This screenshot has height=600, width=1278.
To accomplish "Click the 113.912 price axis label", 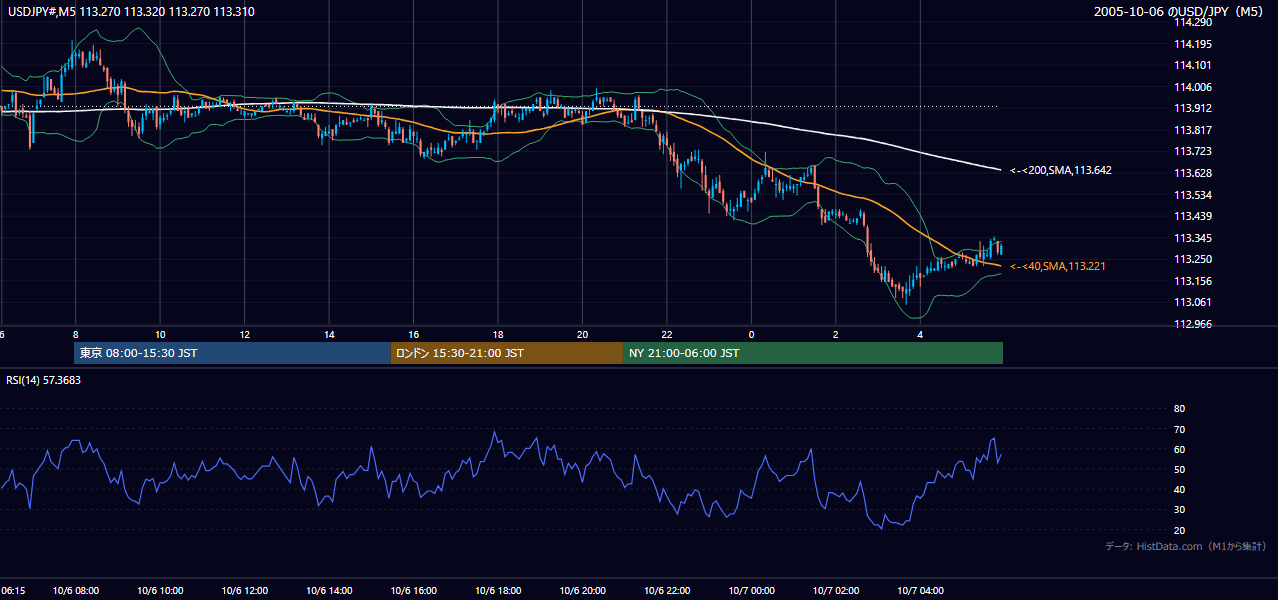I will click(1192, 108).
